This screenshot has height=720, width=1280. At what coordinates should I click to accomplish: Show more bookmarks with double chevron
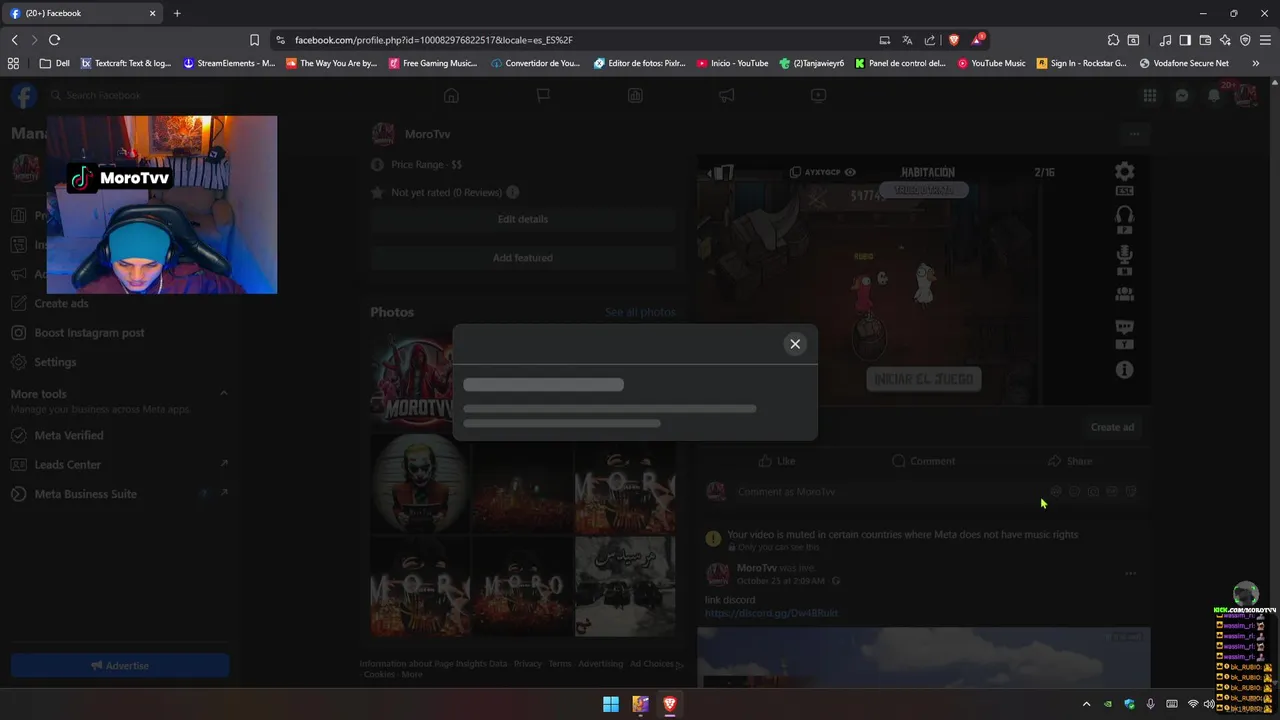[x=1256, y=63]
